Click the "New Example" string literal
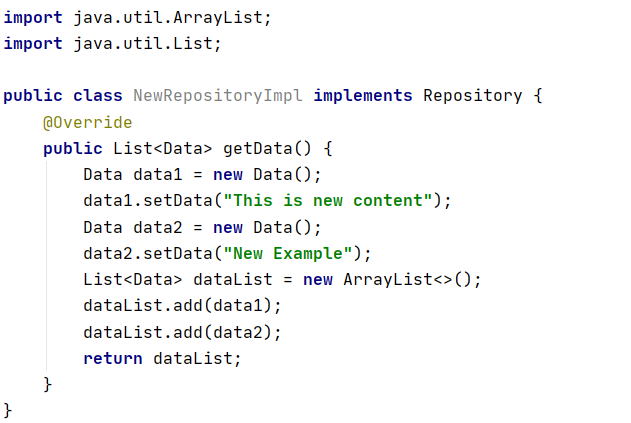631x423 pixels. (x=287, y=252)
